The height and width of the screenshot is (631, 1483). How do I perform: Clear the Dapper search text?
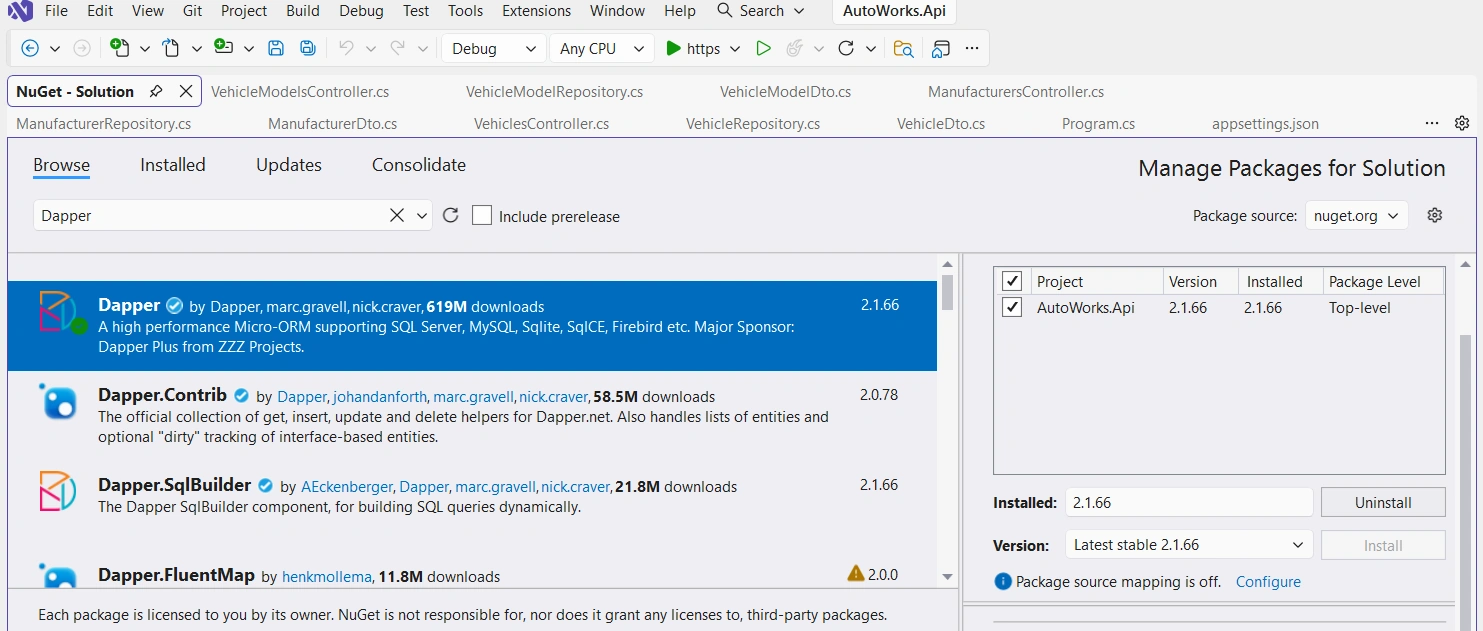click(397, 215)
